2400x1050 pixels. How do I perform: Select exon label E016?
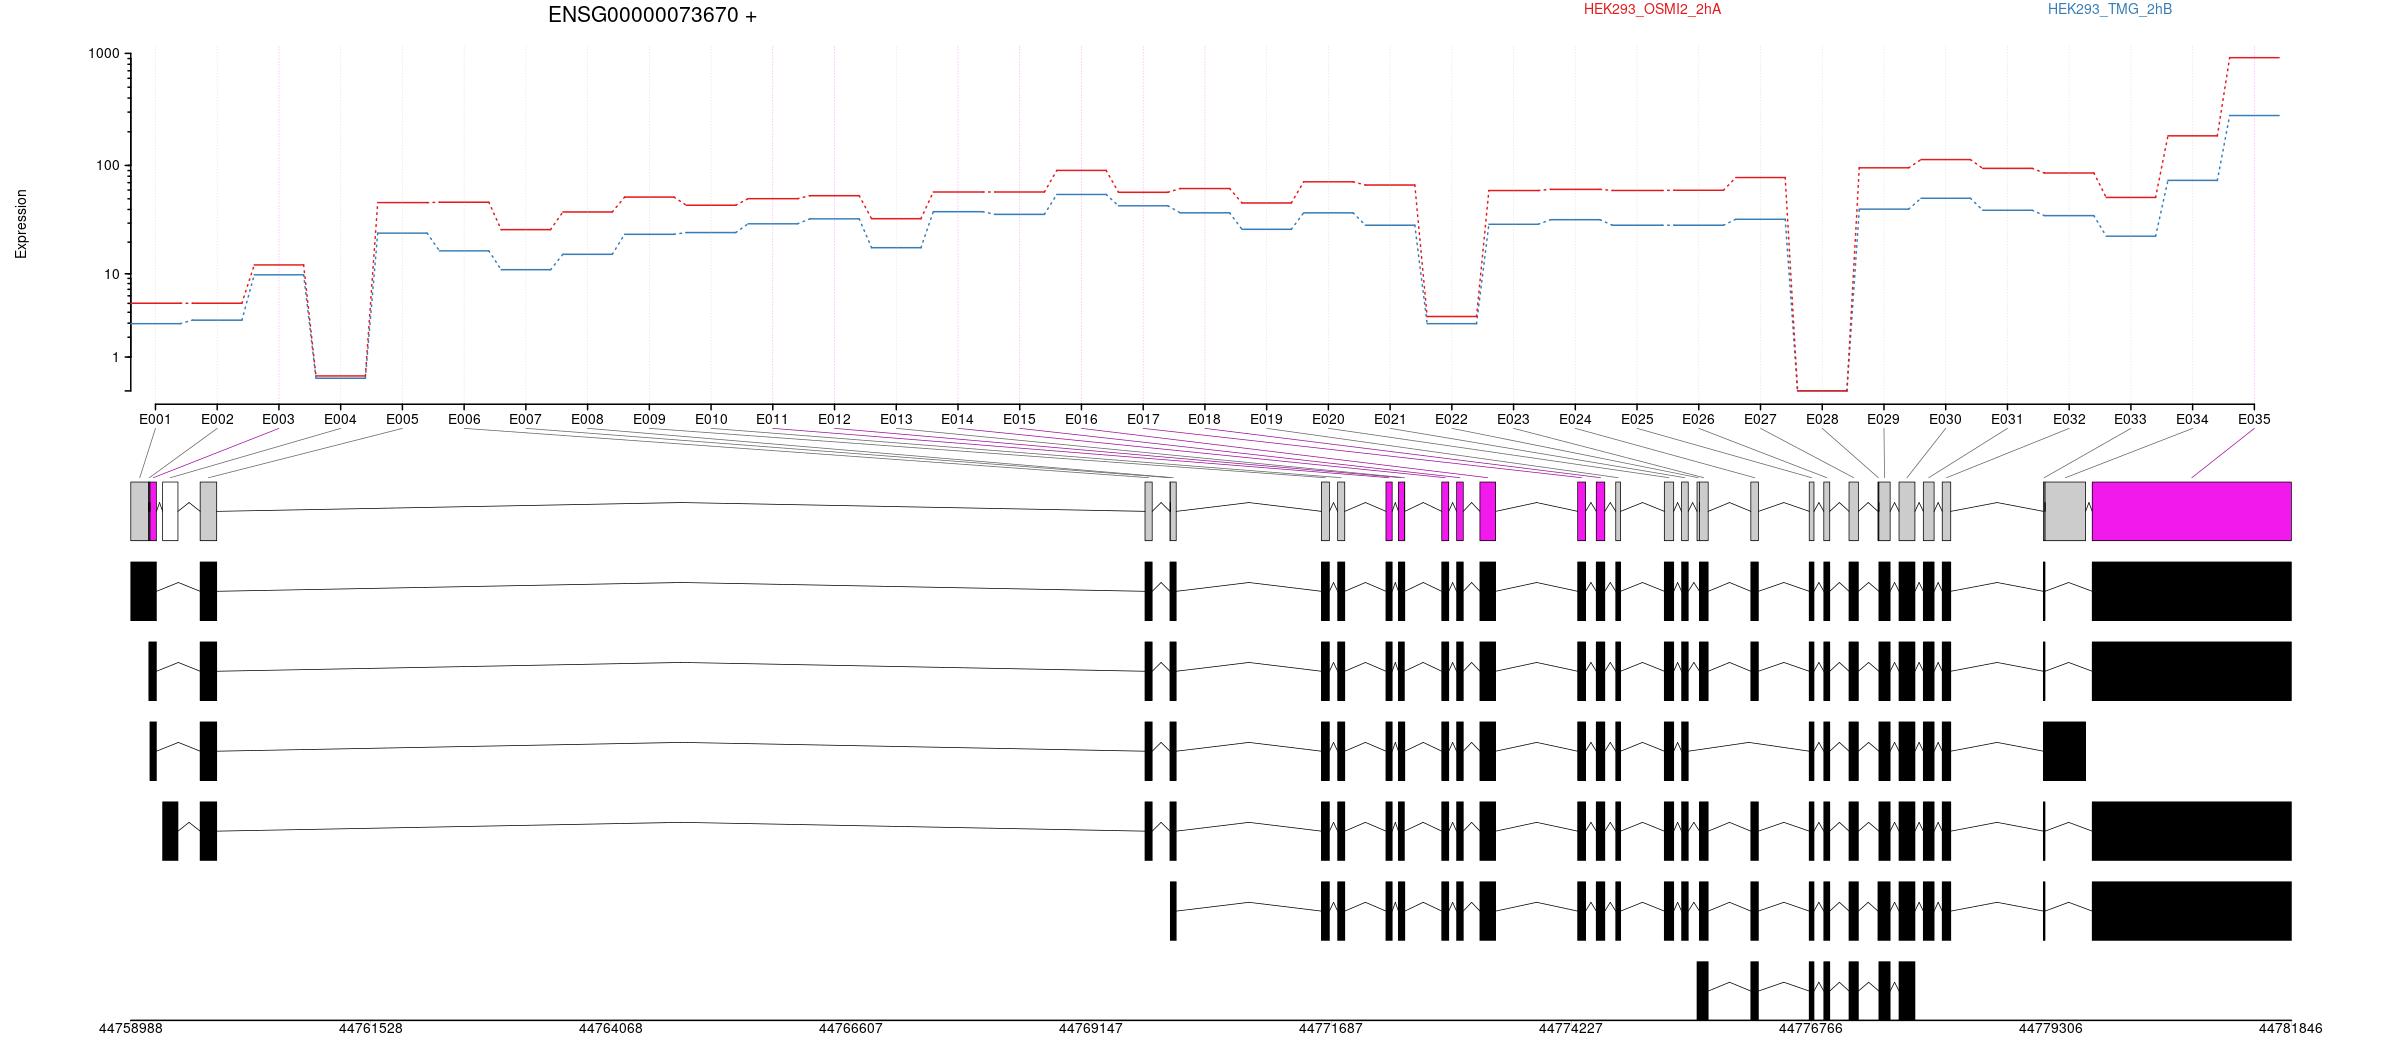(x=1081, y=419)
